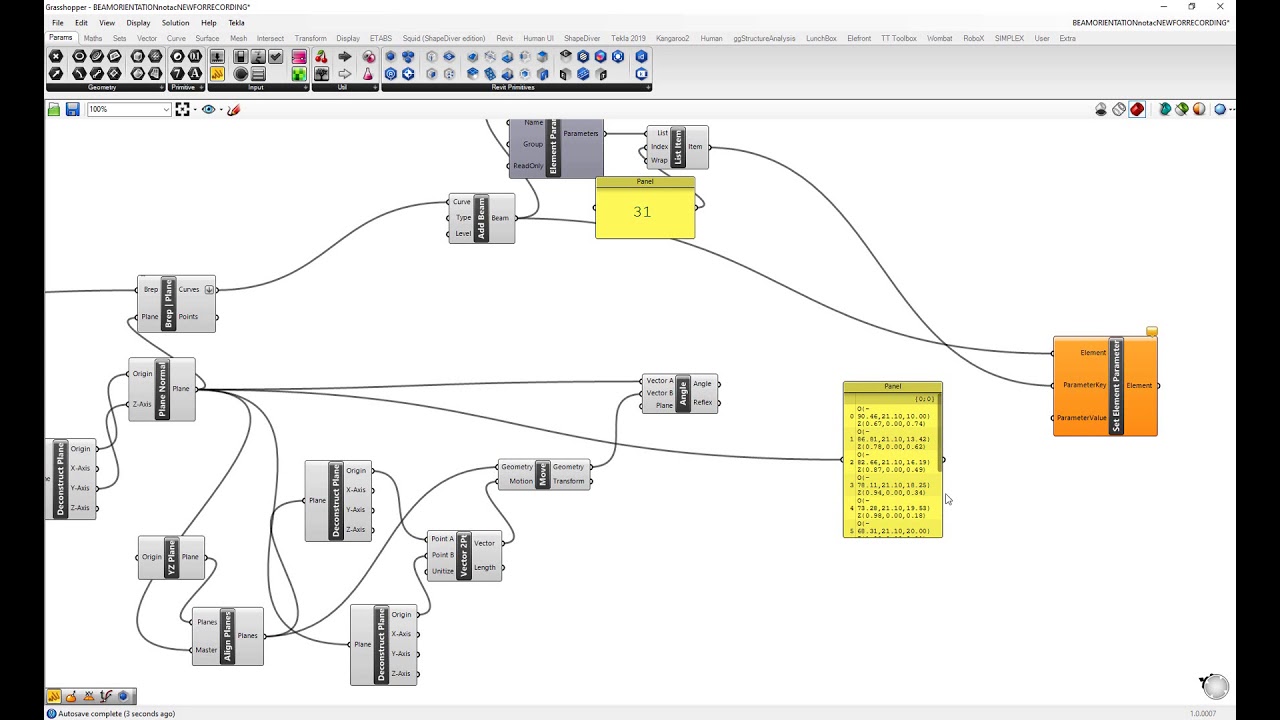Click the white outlined arrow icon in Util

pos(345,73)
